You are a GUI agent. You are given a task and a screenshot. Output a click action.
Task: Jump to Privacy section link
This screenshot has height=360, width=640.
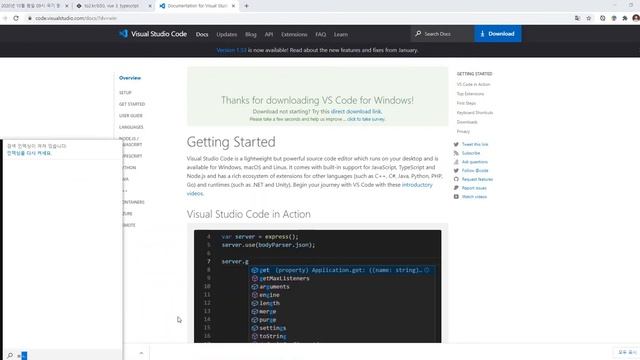tap(463, 131)
